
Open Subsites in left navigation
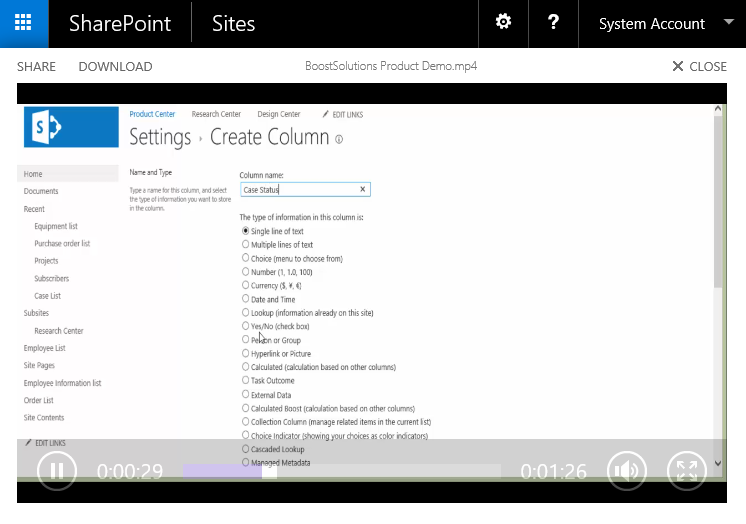(36, 313)
